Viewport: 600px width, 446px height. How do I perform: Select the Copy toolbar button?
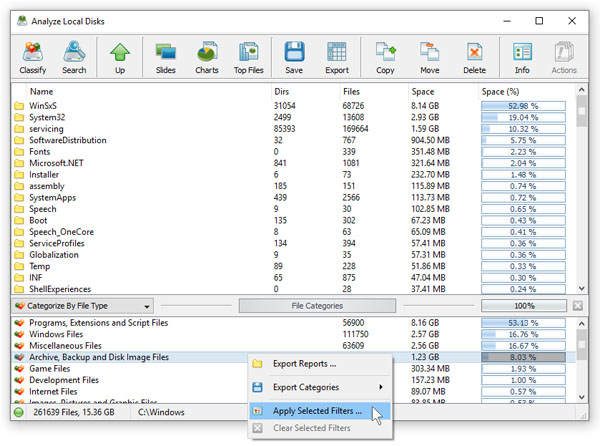[x=385, y=58]
